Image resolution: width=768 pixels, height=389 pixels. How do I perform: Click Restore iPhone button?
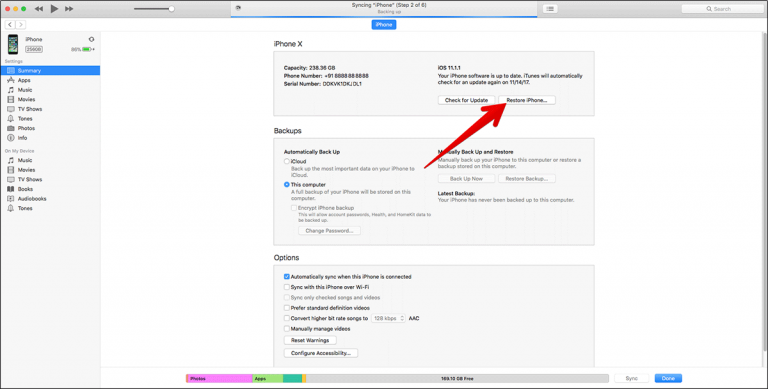coord(527,100)
